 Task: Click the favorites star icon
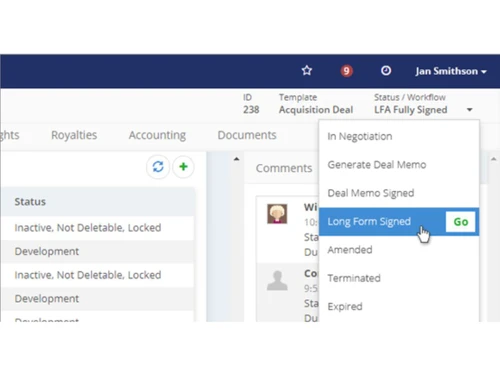[307, 71]
